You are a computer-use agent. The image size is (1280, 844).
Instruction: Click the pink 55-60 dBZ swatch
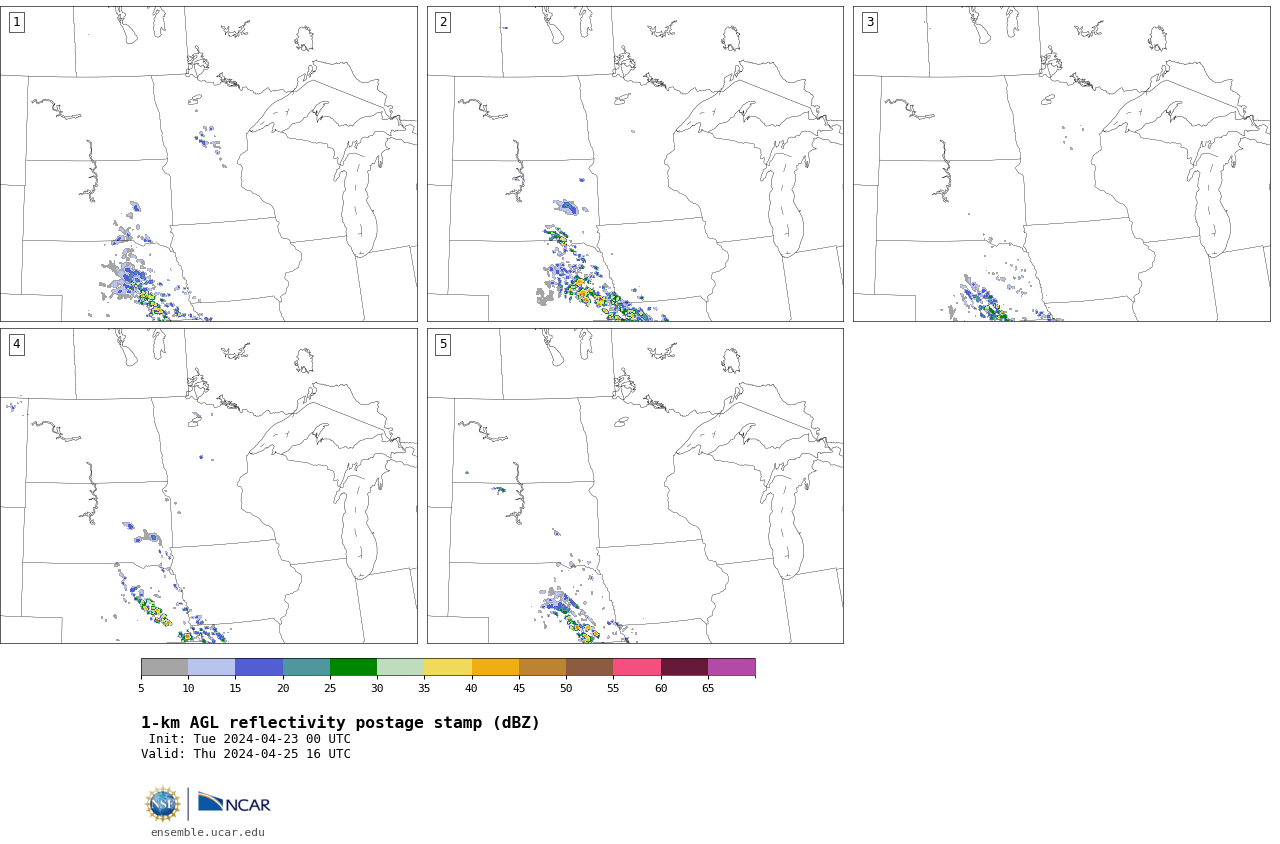(637, 667)
